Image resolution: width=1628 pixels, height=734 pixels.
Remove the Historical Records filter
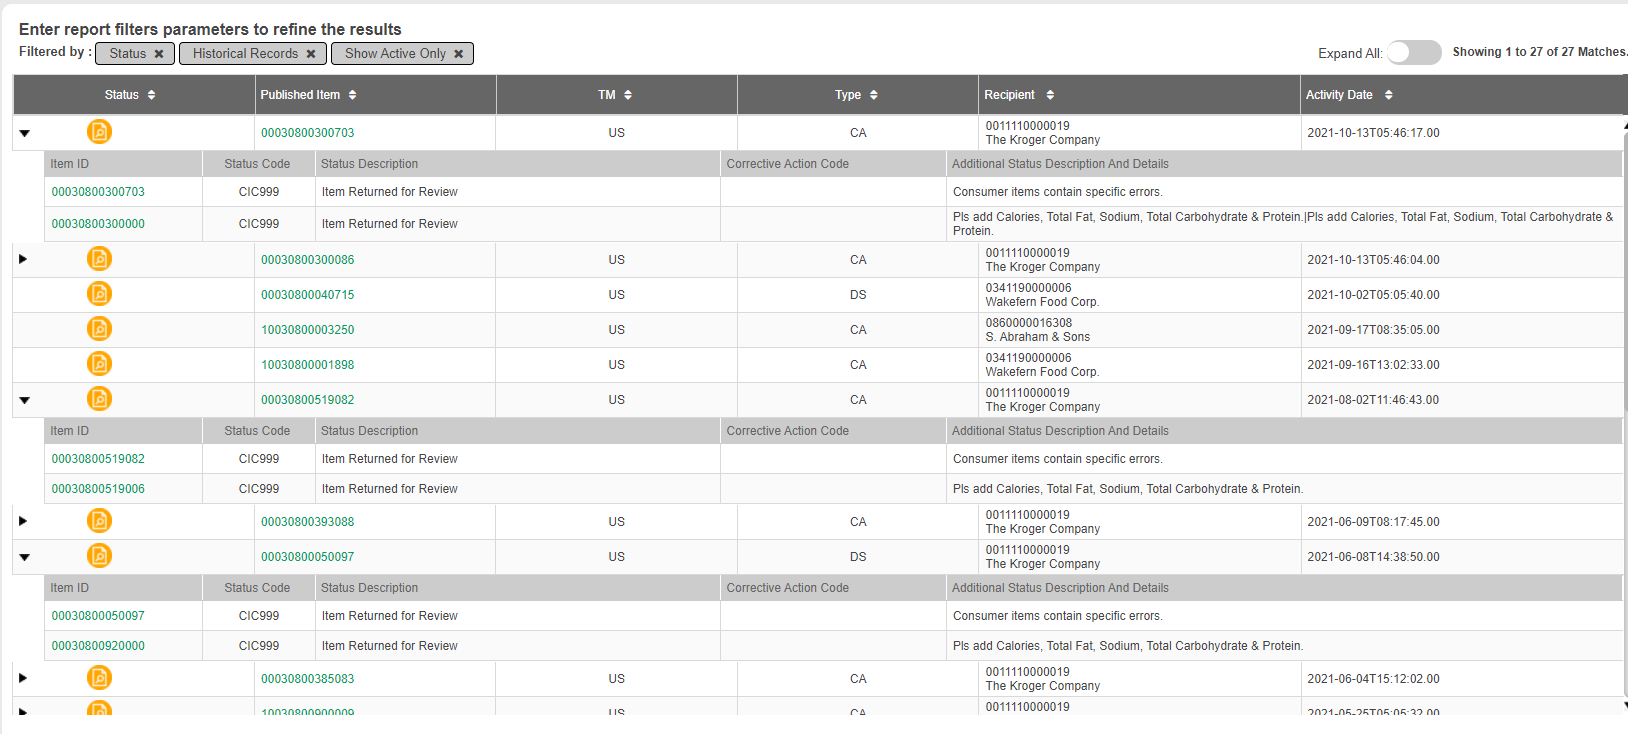pos(311,54)
